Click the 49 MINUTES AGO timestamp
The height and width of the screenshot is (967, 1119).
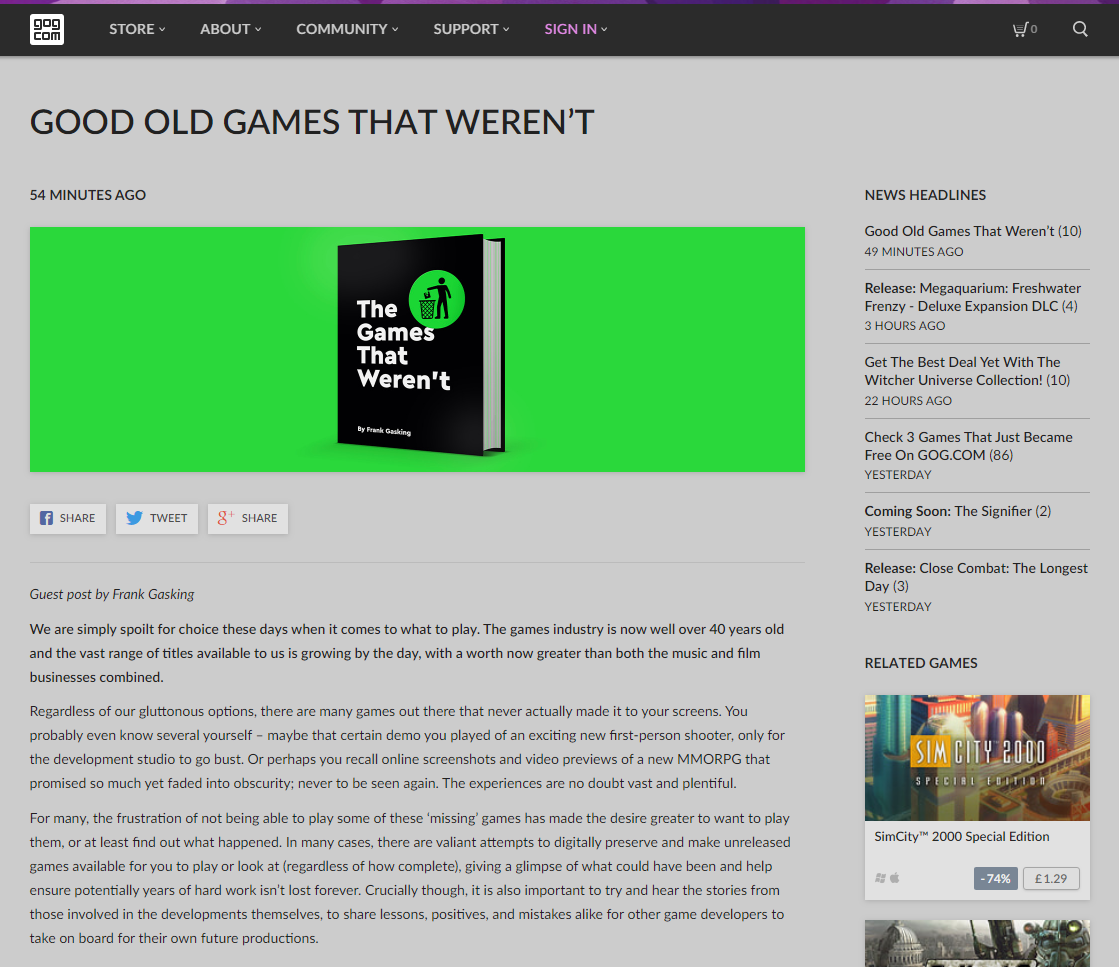[x=913, y=252]
